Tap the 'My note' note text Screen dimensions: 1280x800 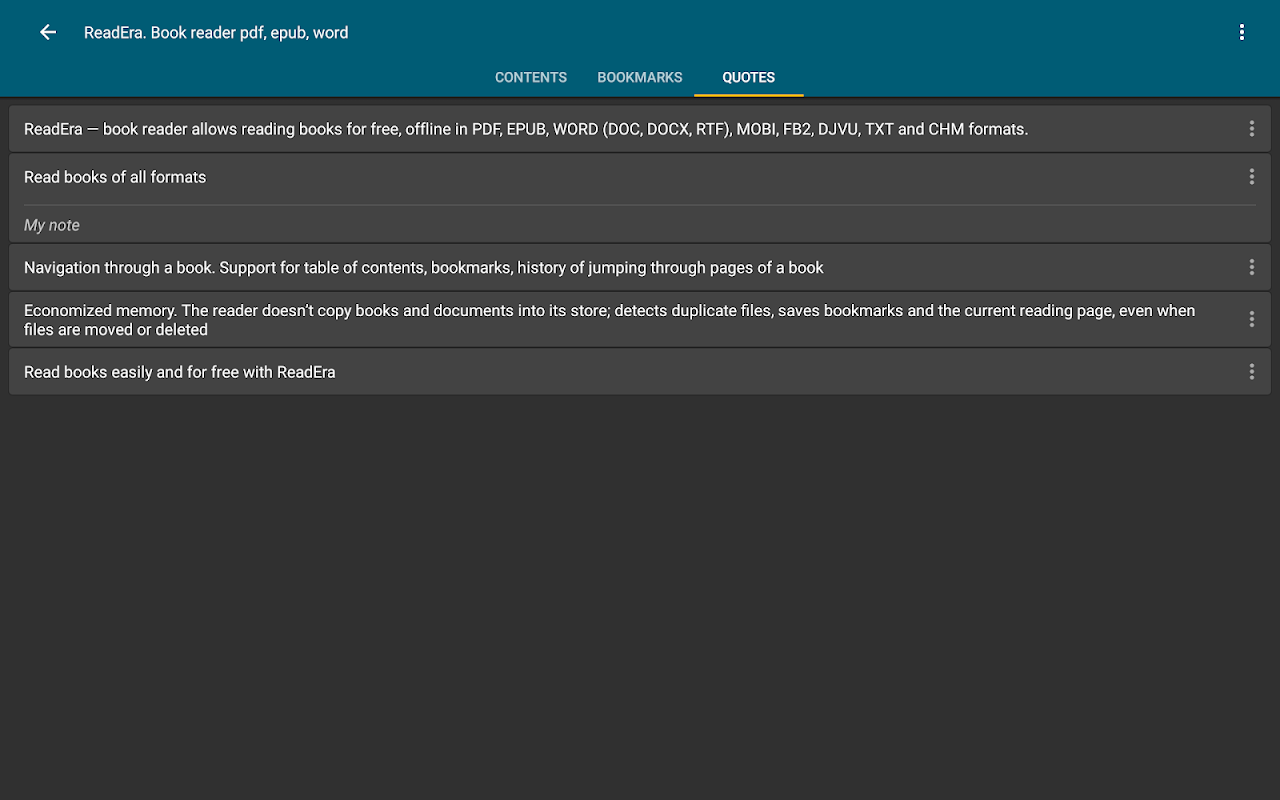52,225
